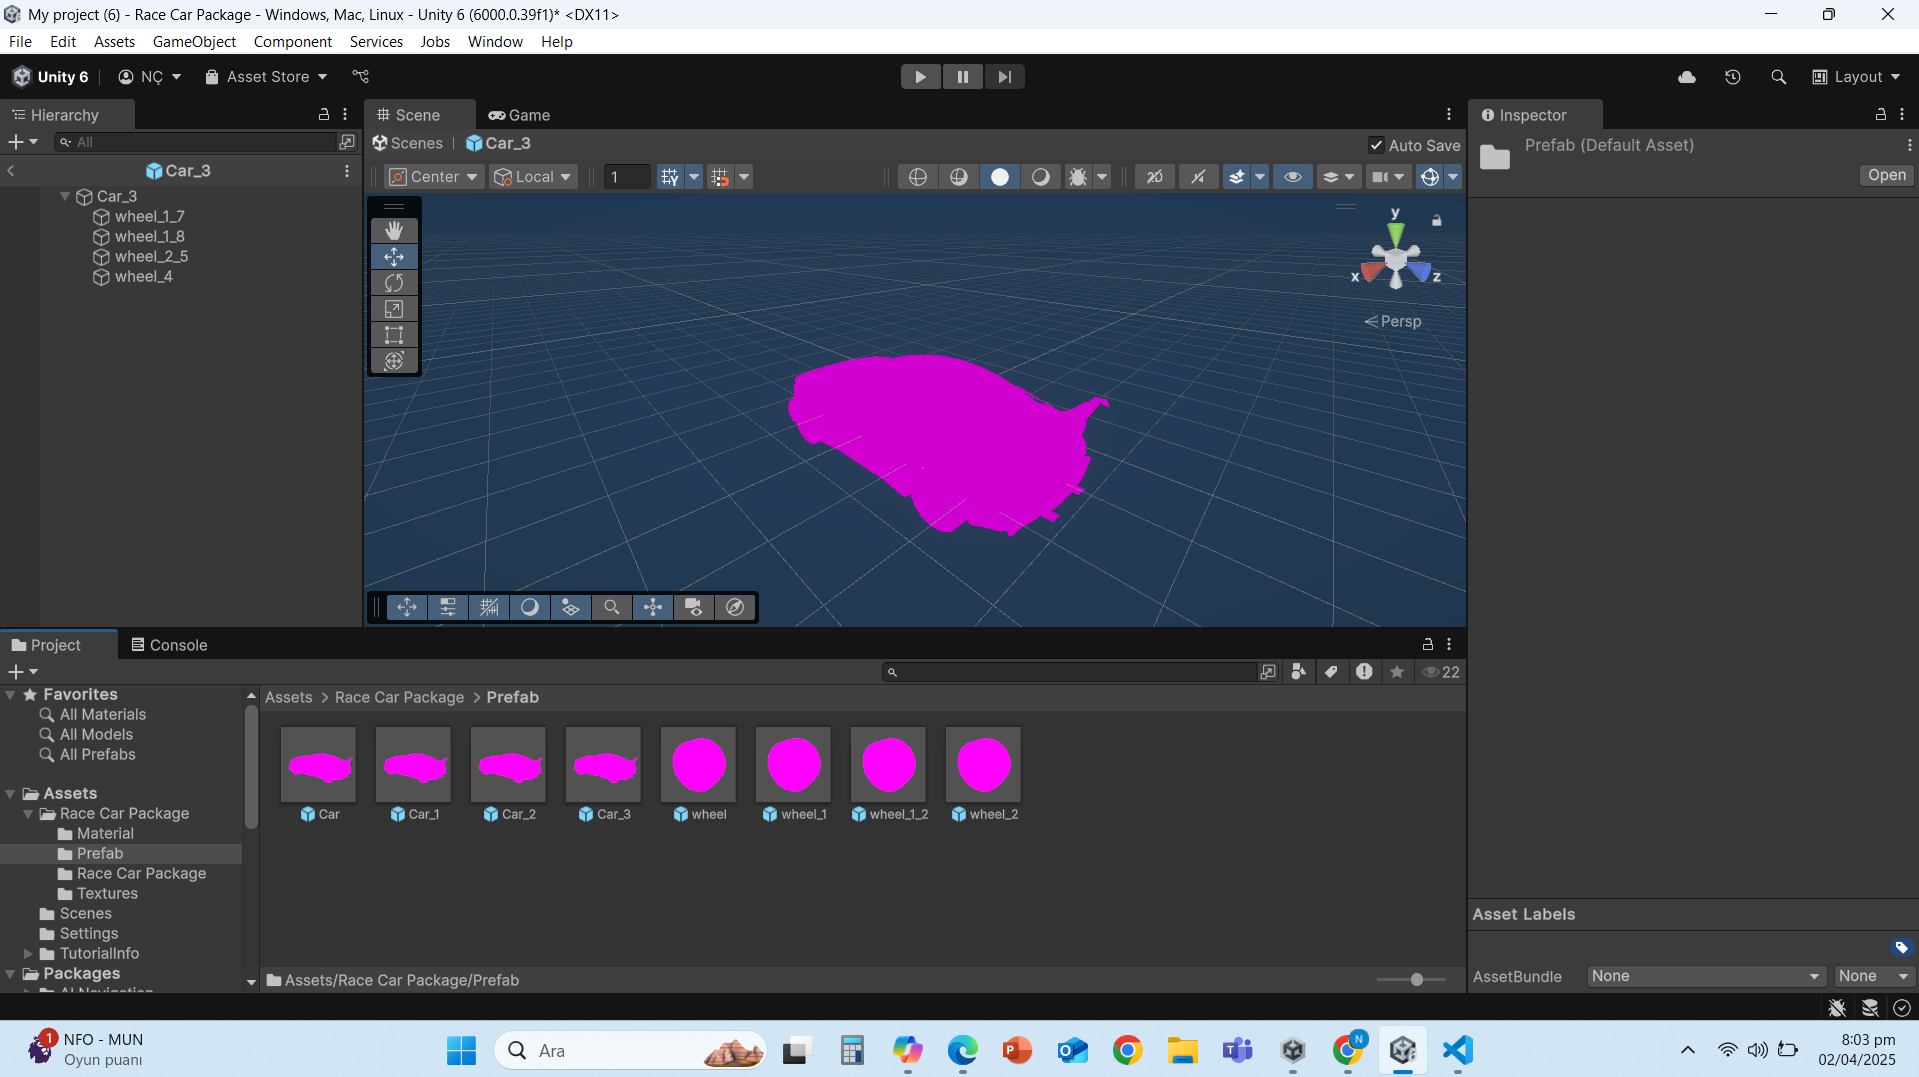Collapse the Favorites section
This screenshot has height=1077, width=1919.
pyautogui.click(x=11, y=695)
